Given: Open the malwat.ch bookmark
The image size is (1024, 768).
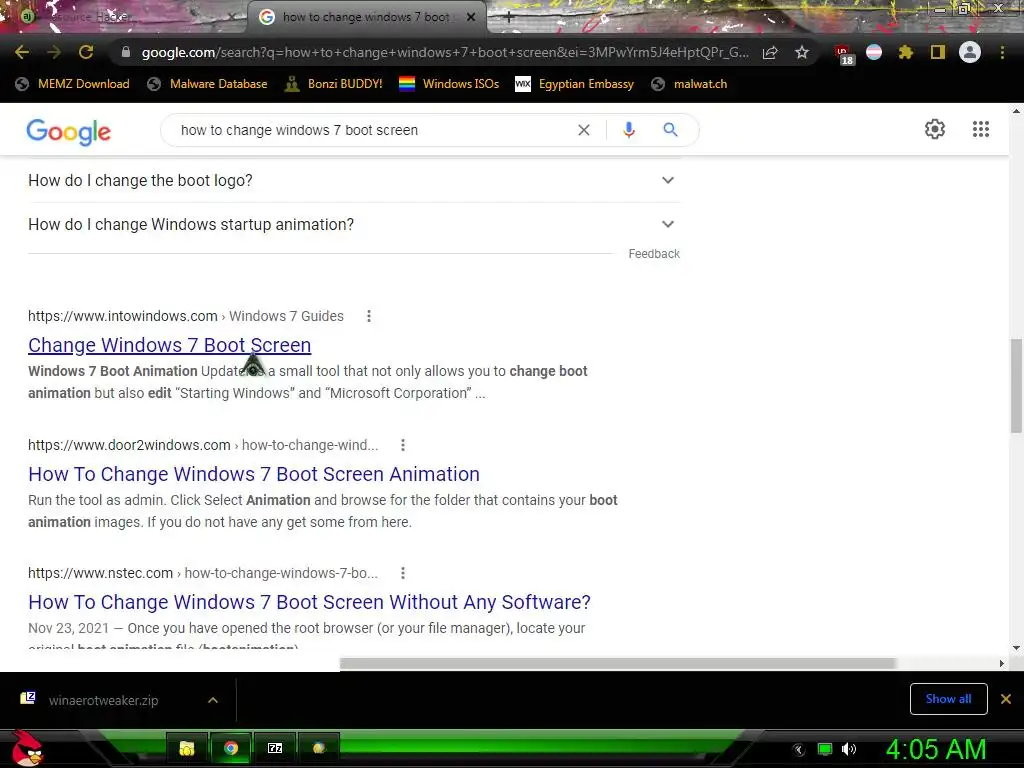Looking at the screenshot, I should (689, 84).
